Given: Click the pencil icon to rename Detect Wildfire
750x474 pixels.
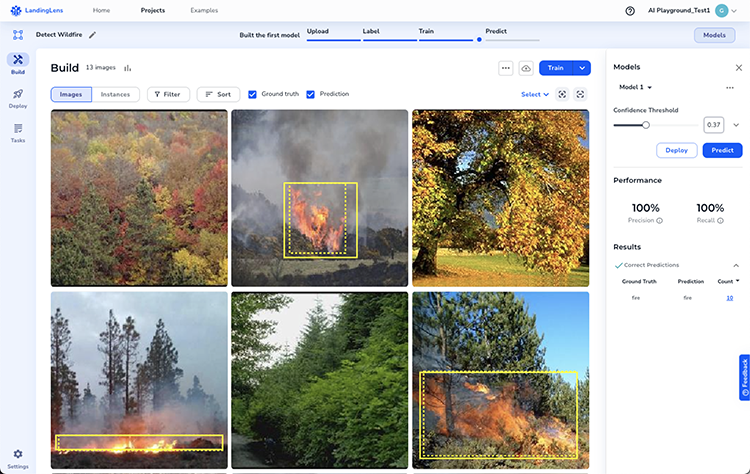Looking at the screenshot, I should [93, 35].
